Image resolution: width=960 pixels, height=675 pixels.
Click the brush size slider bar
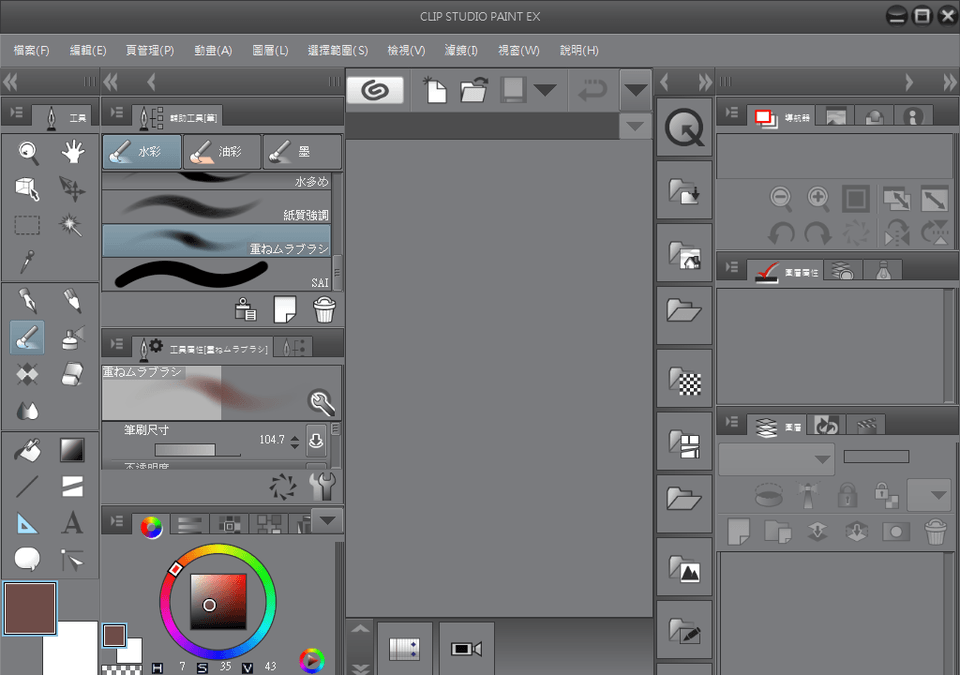click(197, 450)
